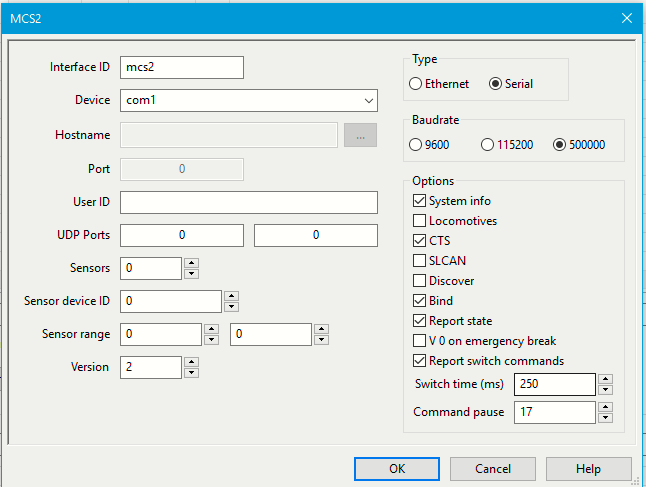Decrease the Command pause value

point(604,417)
